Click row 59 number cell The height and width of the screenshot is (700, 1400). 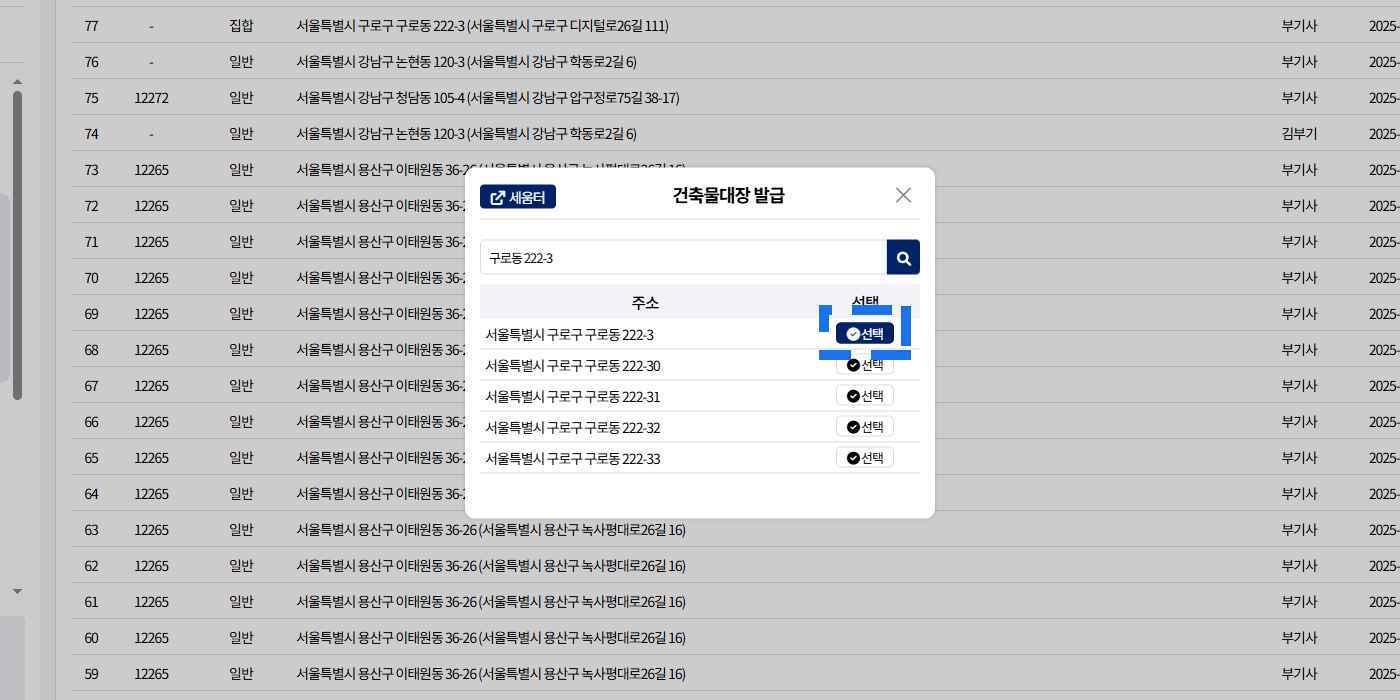[x=92, y=674]
